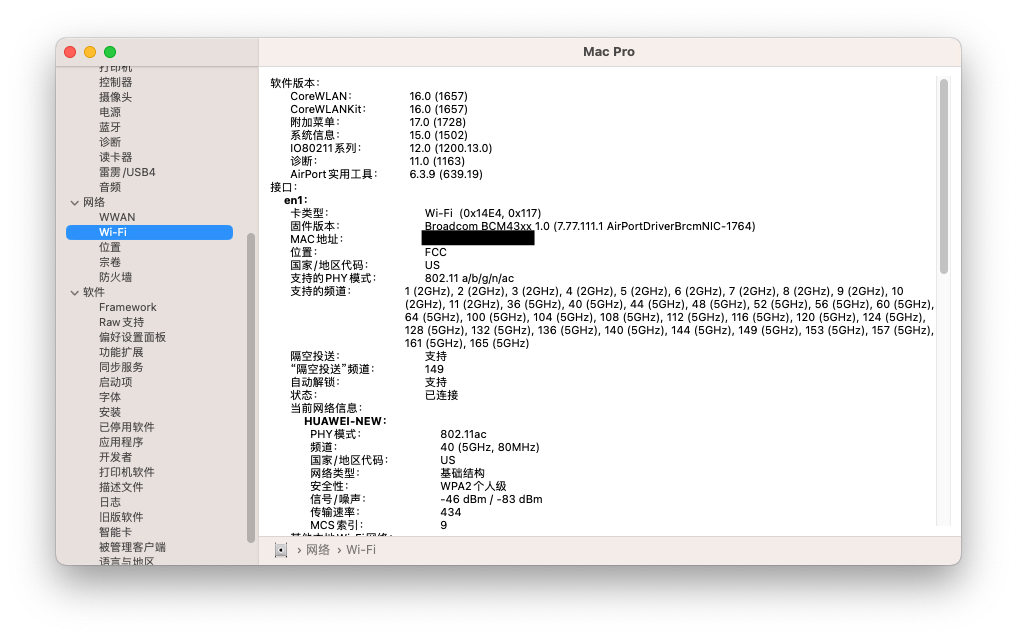Click the CoreWLAN 16.0 (1657) value
1017x639 pixels.
[x=438, y=97]
